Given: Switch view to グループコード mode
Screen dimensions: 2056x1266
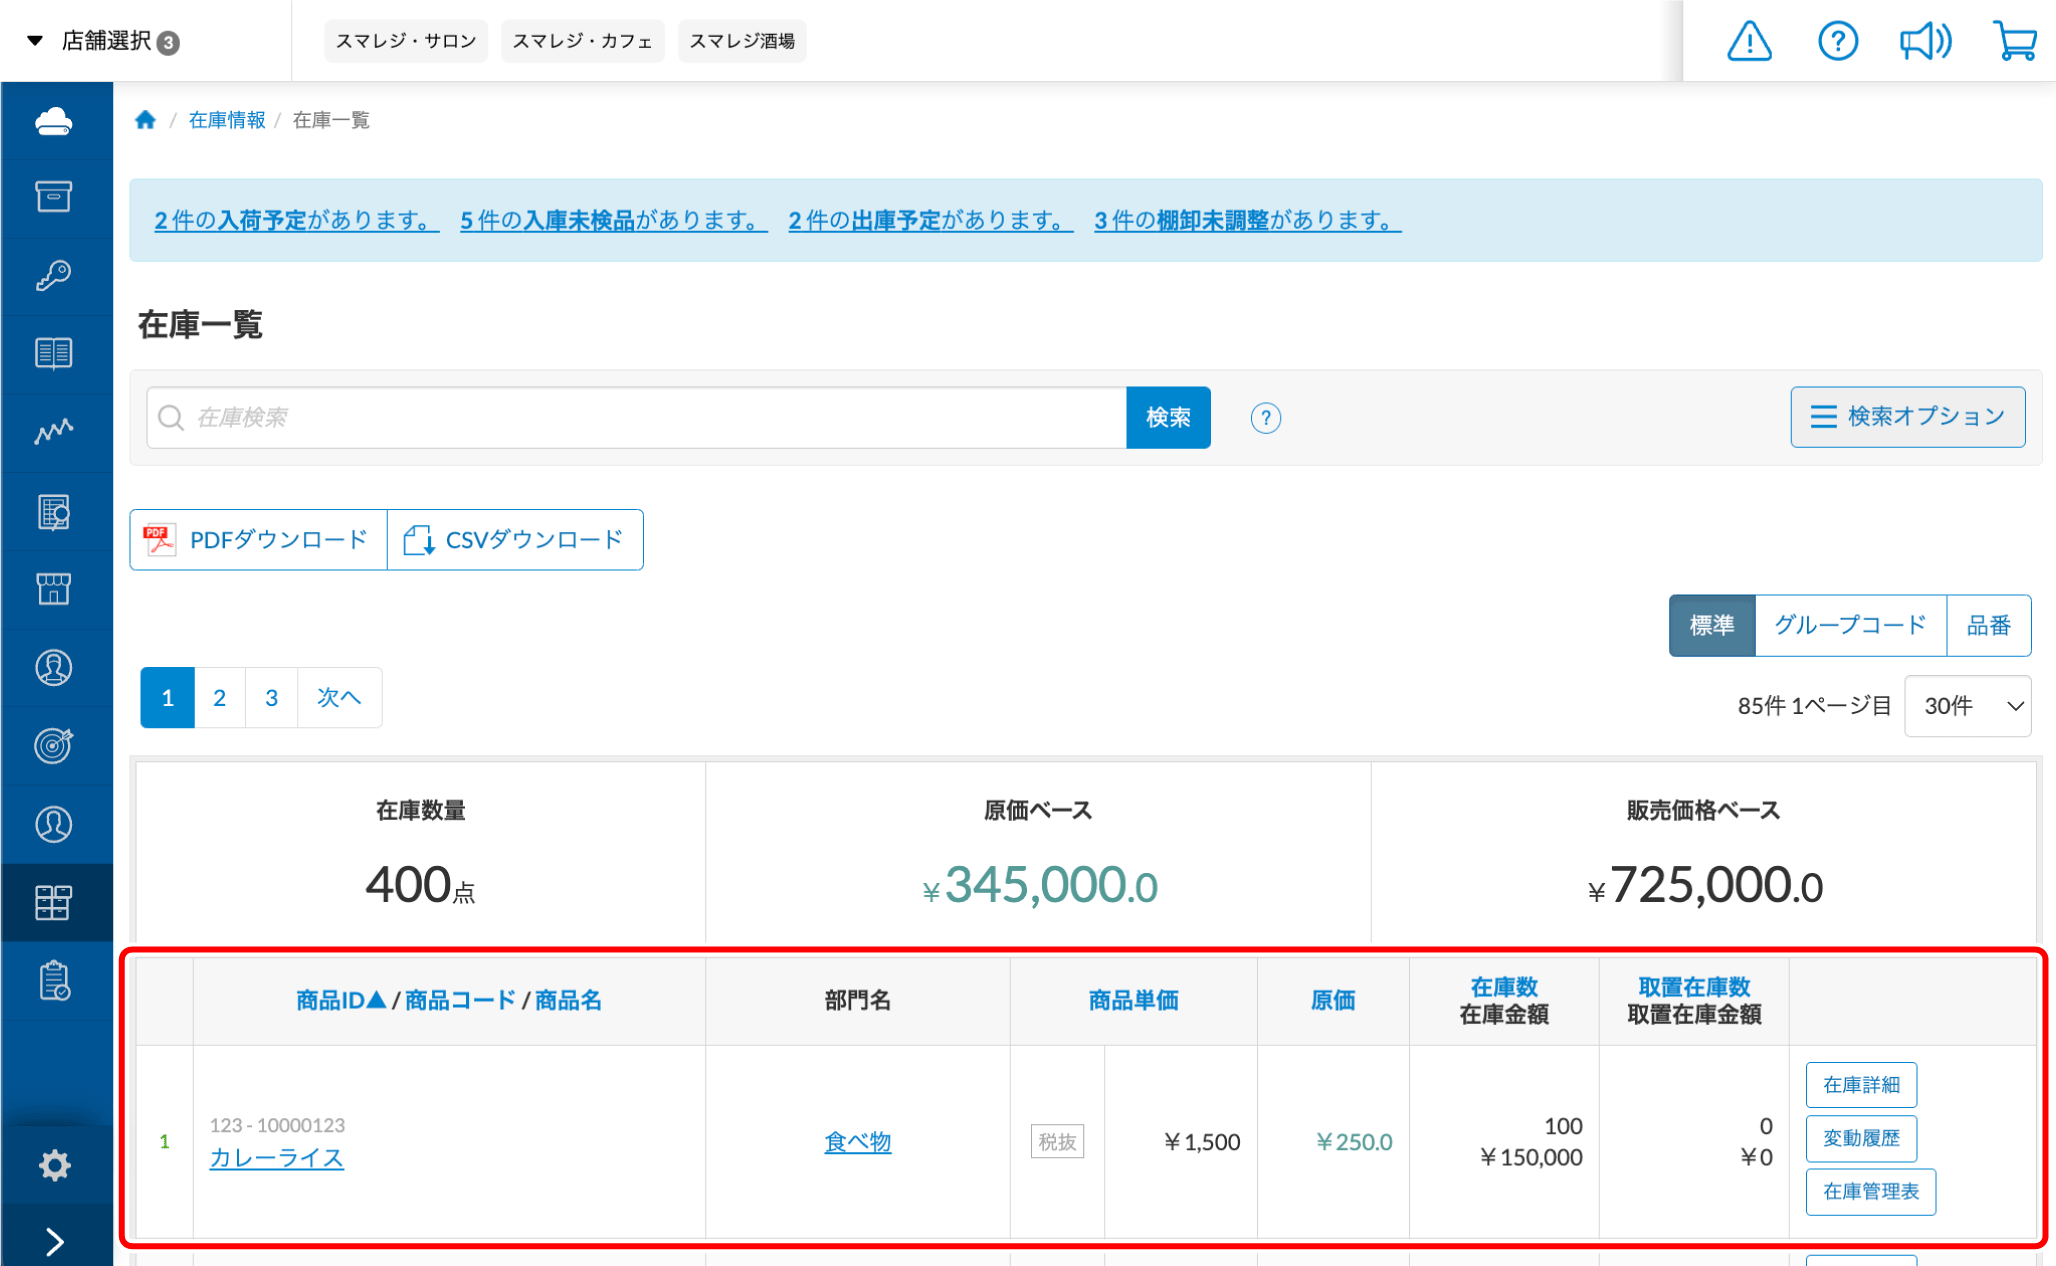Looking at the screenshot, I should [x=1849, y=626].
